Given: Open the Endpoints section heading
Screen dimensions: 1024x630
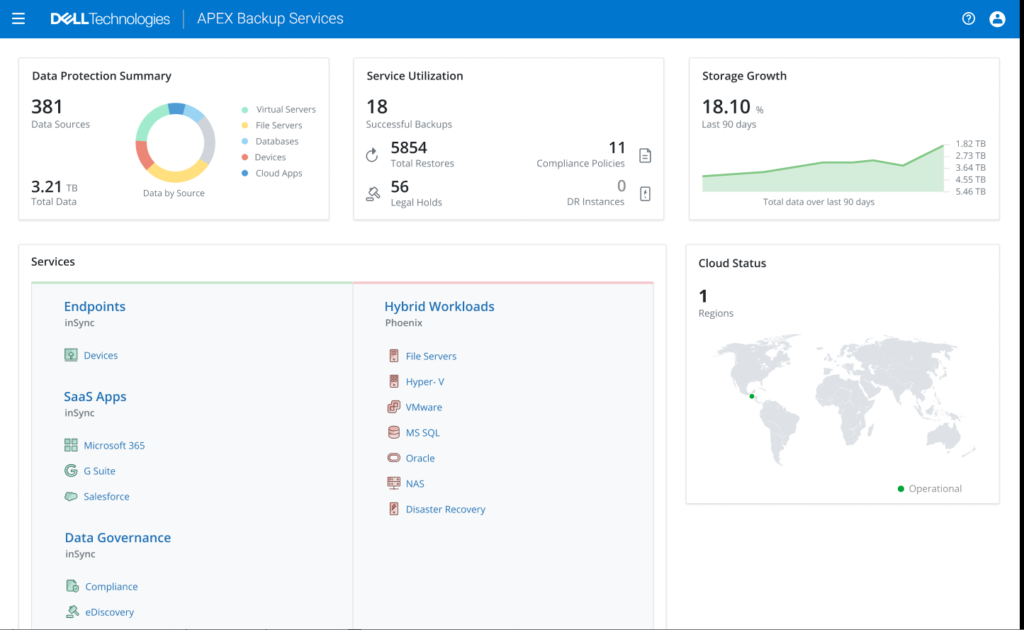Looking at the screenshot, I should [95, 307].
